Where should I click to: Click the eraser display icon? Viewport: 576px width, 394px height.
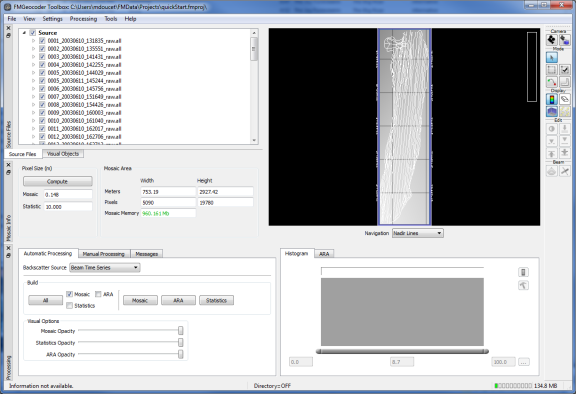[x=565, y=99]
